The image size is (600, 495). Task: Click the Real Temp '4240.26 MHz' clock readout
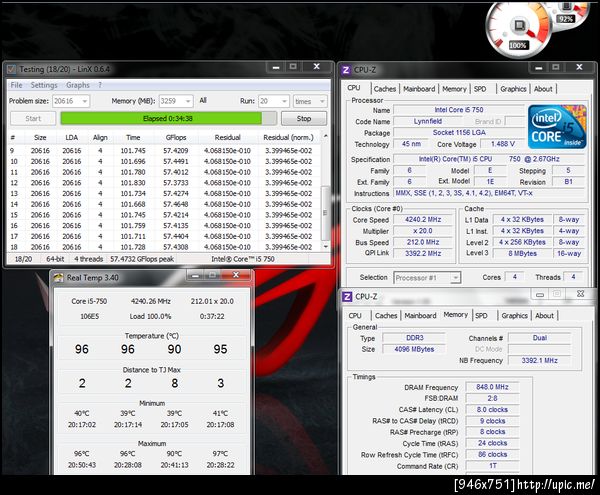coord(151,301)
